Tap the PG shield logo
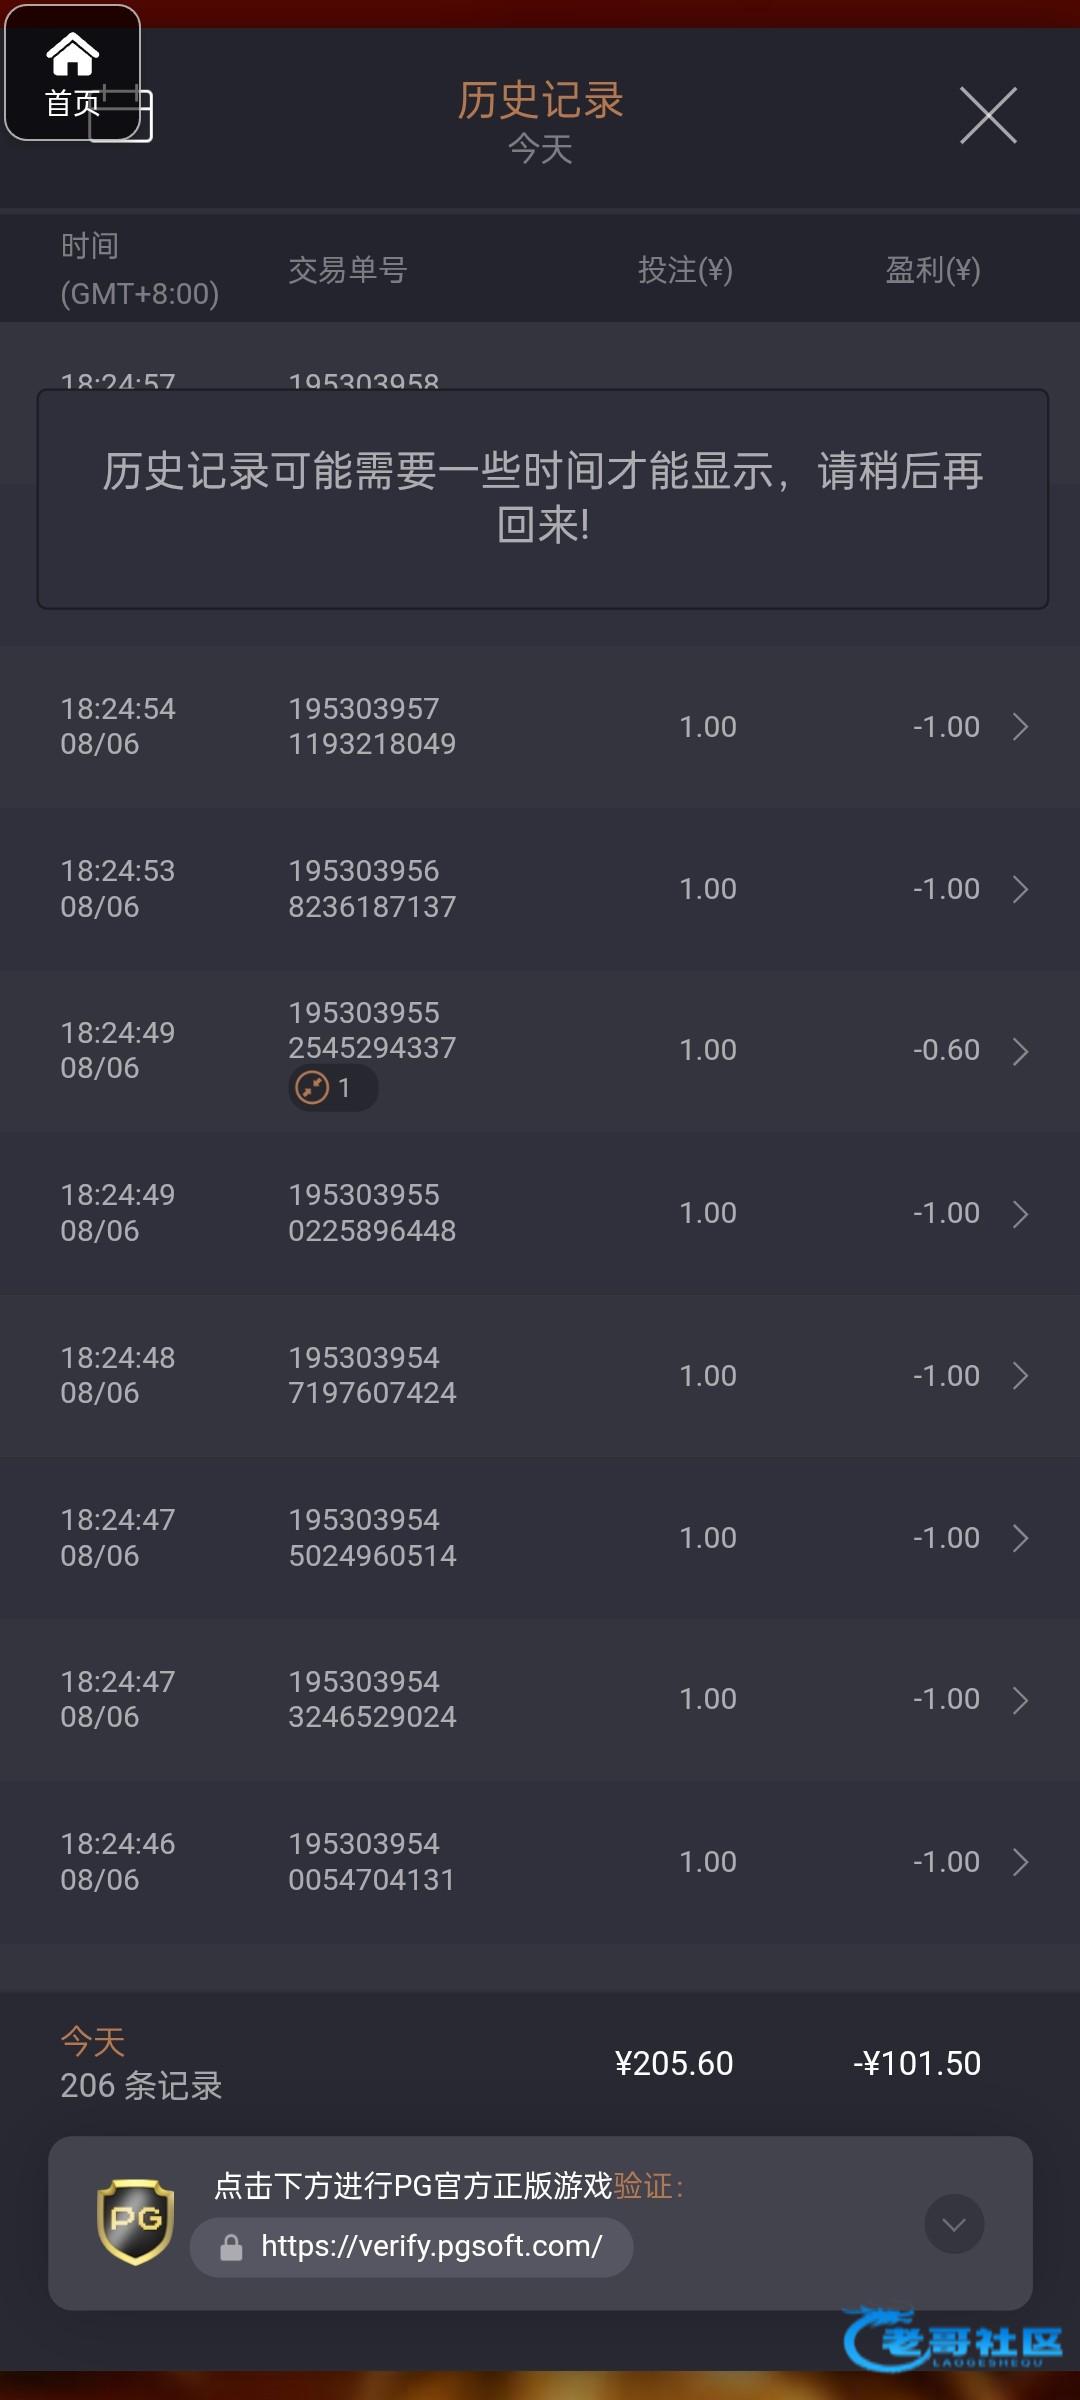The width and height of the screenshot is (1080, 2400). coord(135,2222)
